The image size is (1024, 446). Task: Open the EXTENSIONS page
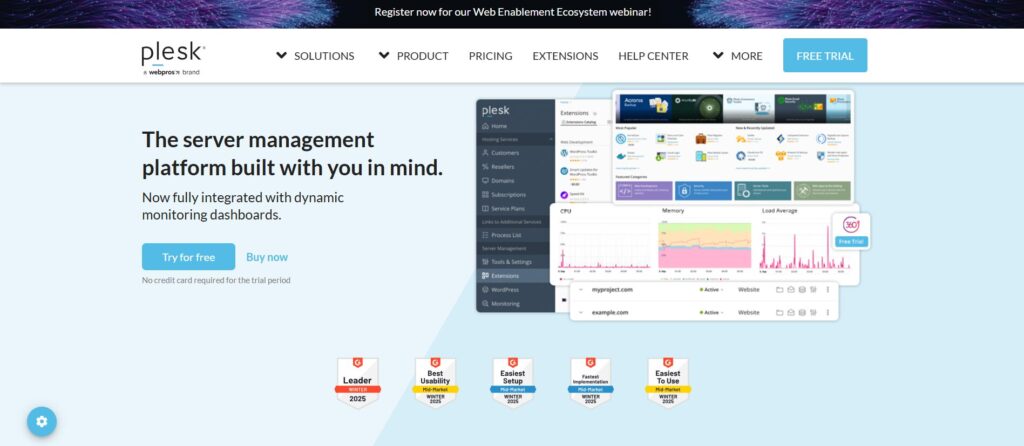coord(565,56)
